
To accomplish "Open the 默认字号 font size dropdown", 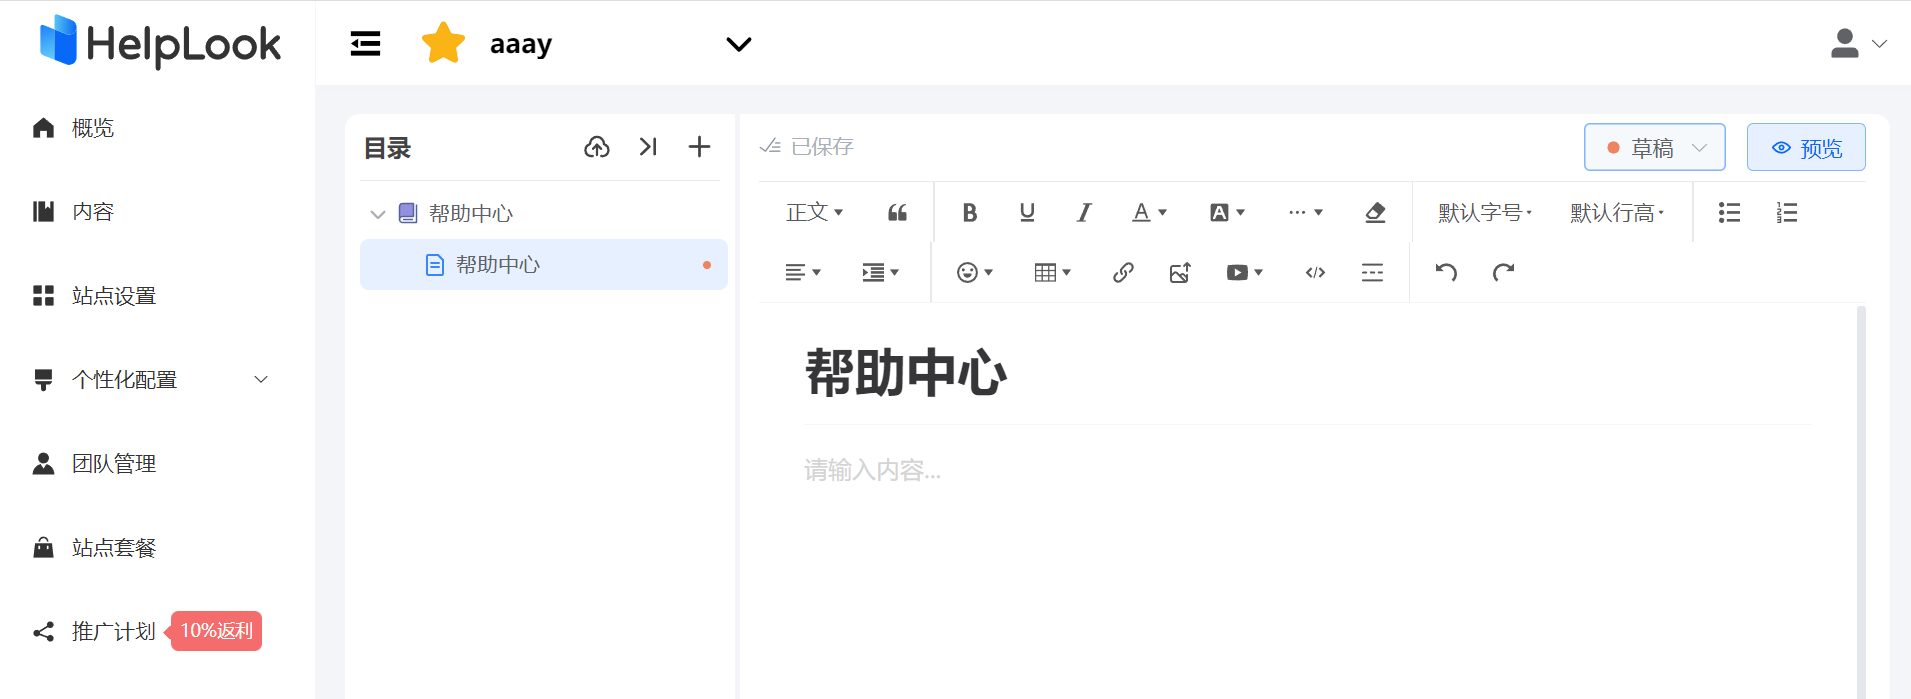I will click(1485, 213).
